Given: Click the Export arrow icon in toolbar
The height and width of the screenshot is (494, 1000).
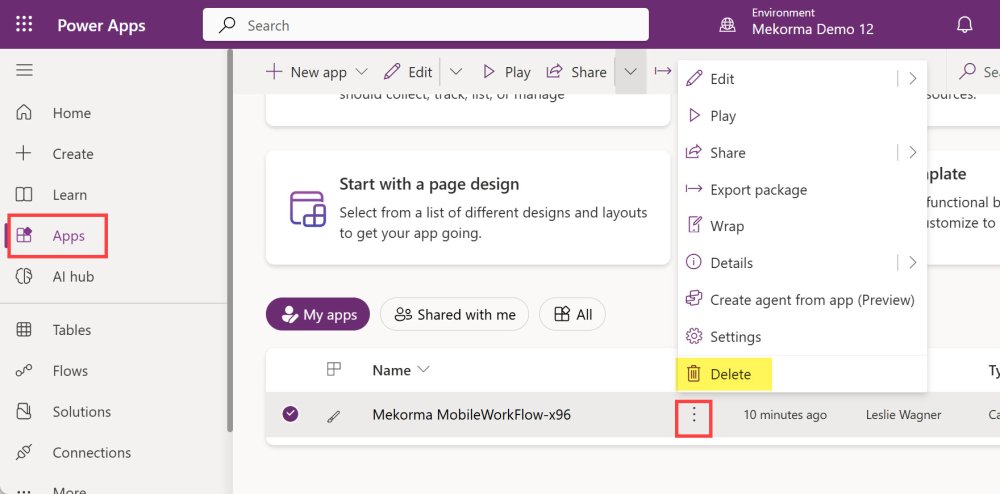Looking at the screenshot, I should click(x=663, y=71).
